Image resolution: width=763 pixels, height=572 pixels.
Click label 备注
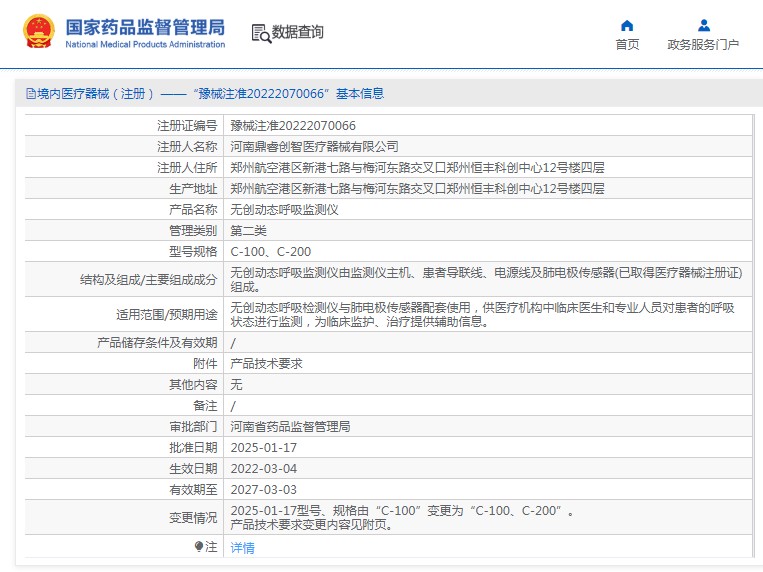(x=205, y=405)
